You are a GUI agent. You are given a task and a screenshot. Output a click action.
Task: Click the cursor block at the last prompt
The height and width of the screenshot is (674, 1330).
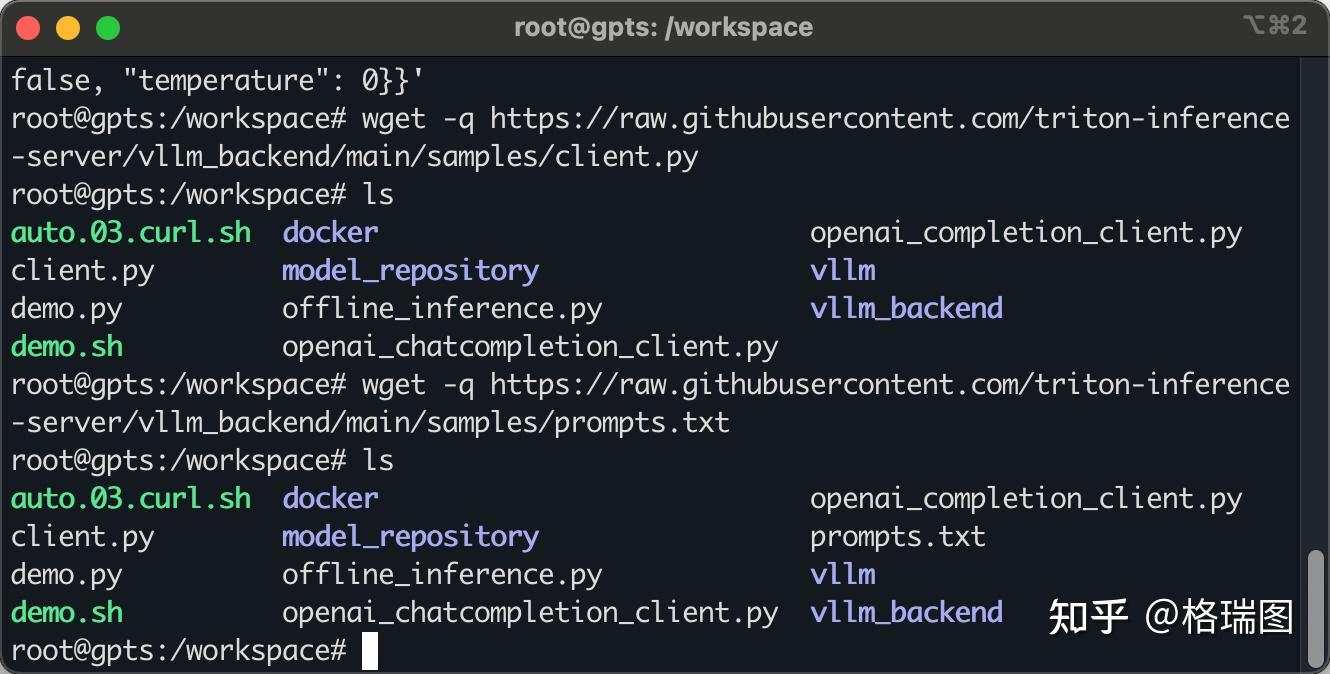point(370,651)
